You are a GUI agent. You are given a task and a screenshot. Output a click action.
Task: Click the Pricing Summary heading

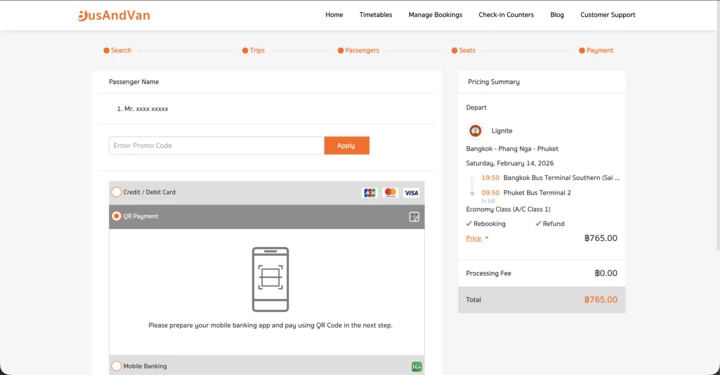[x=494, y=82]
